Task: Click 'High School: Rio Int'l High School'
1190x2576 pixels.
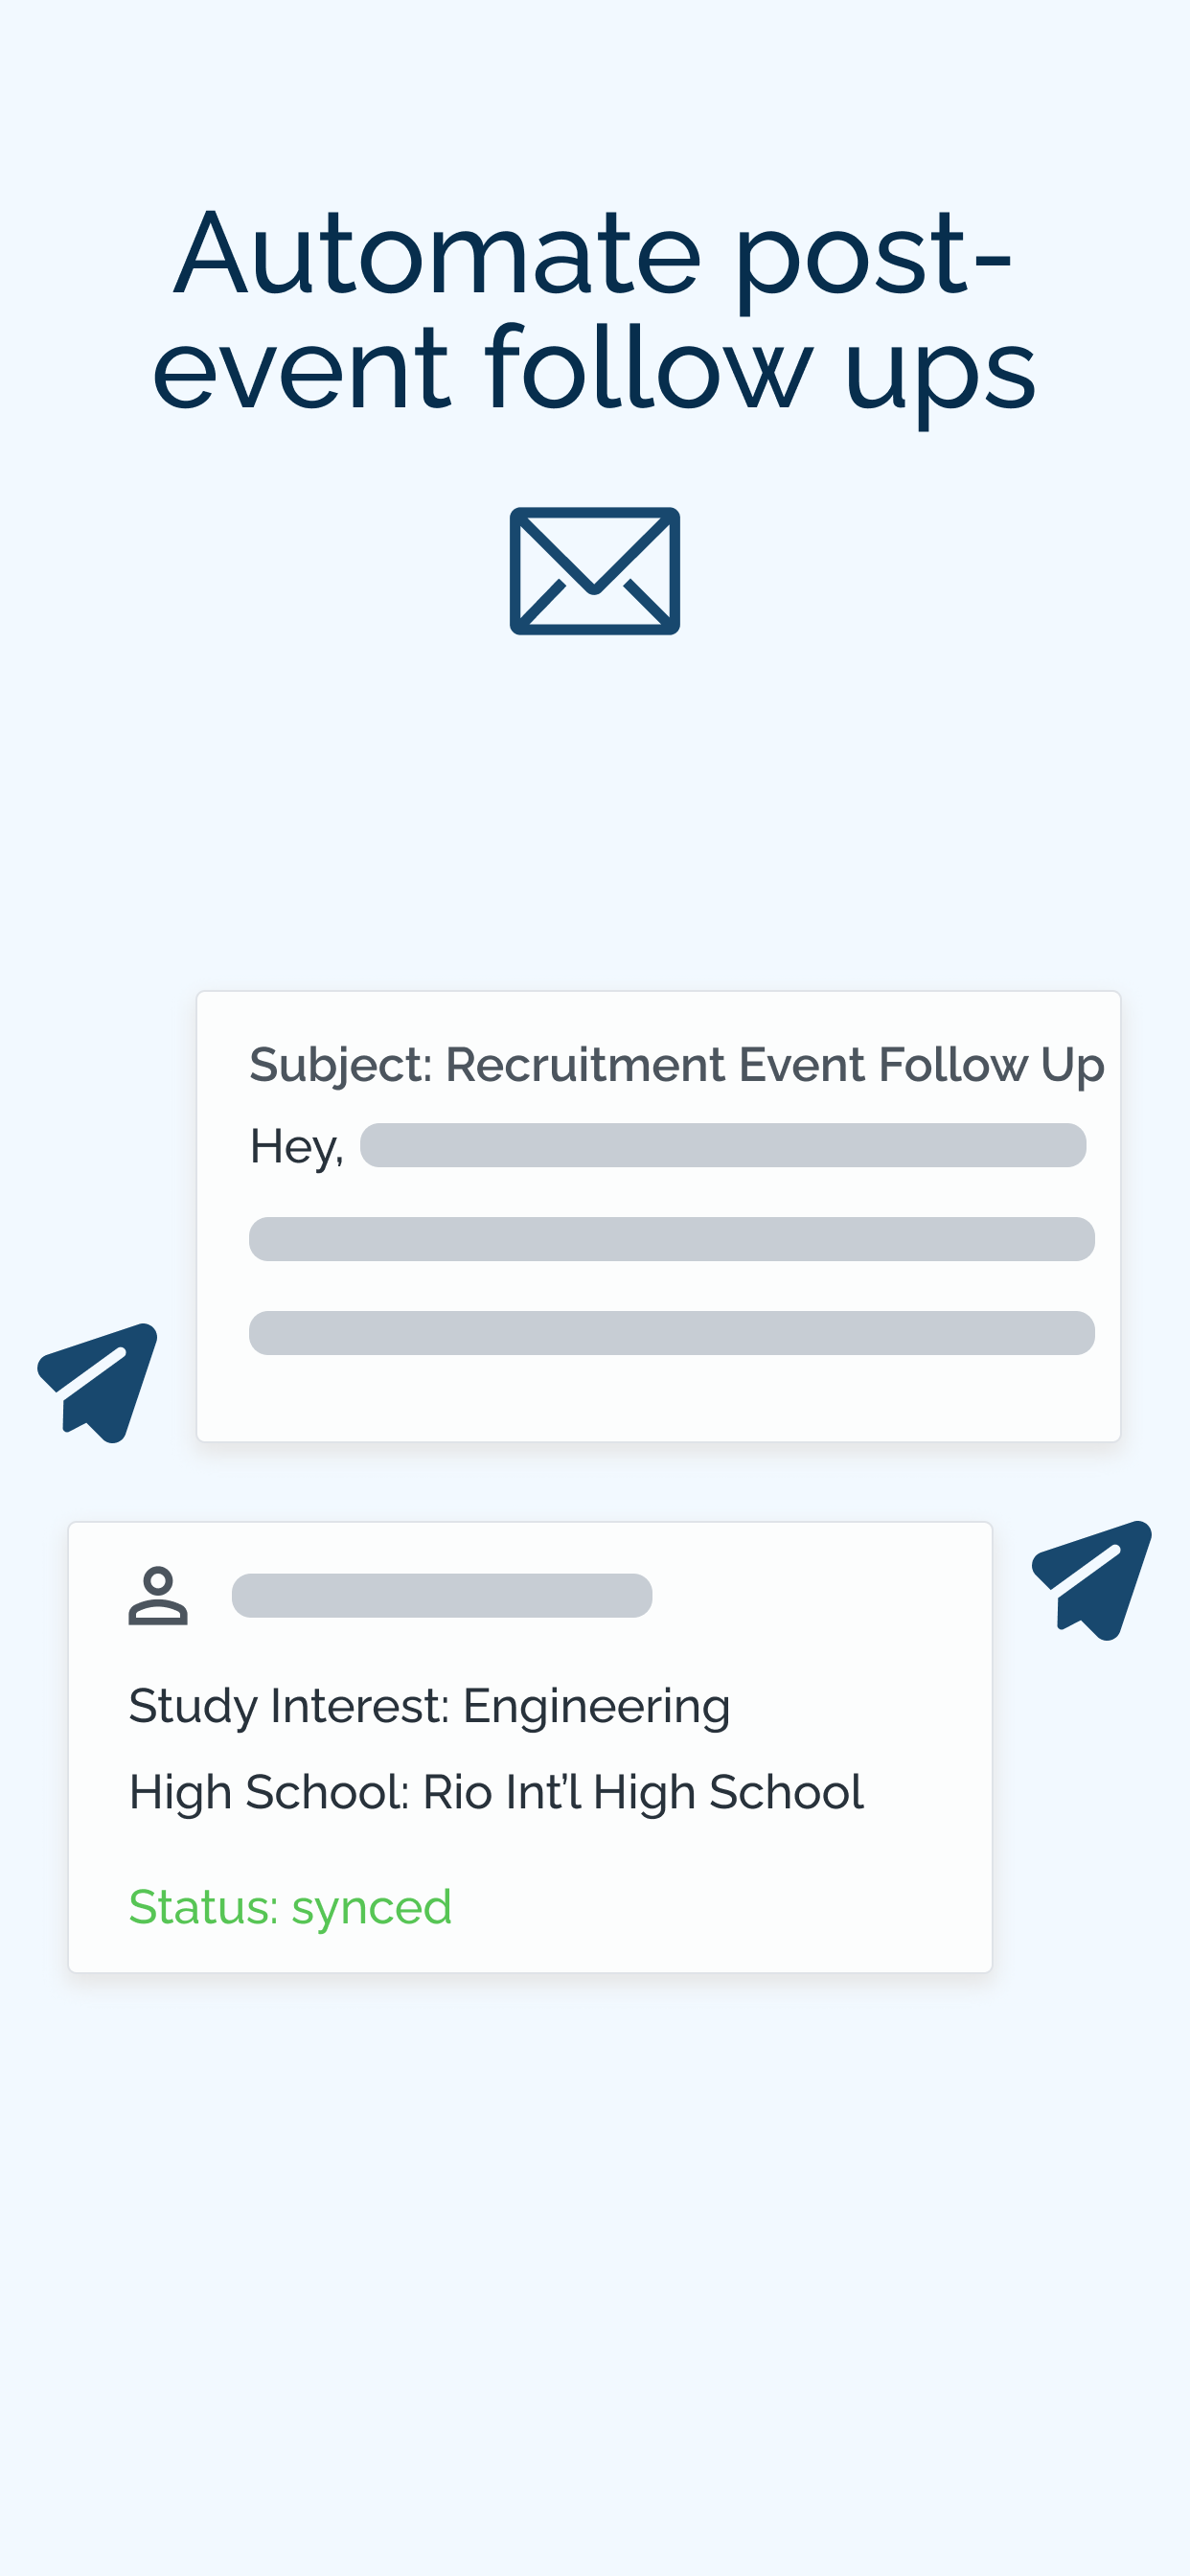Action: [x=496, y=1792]
